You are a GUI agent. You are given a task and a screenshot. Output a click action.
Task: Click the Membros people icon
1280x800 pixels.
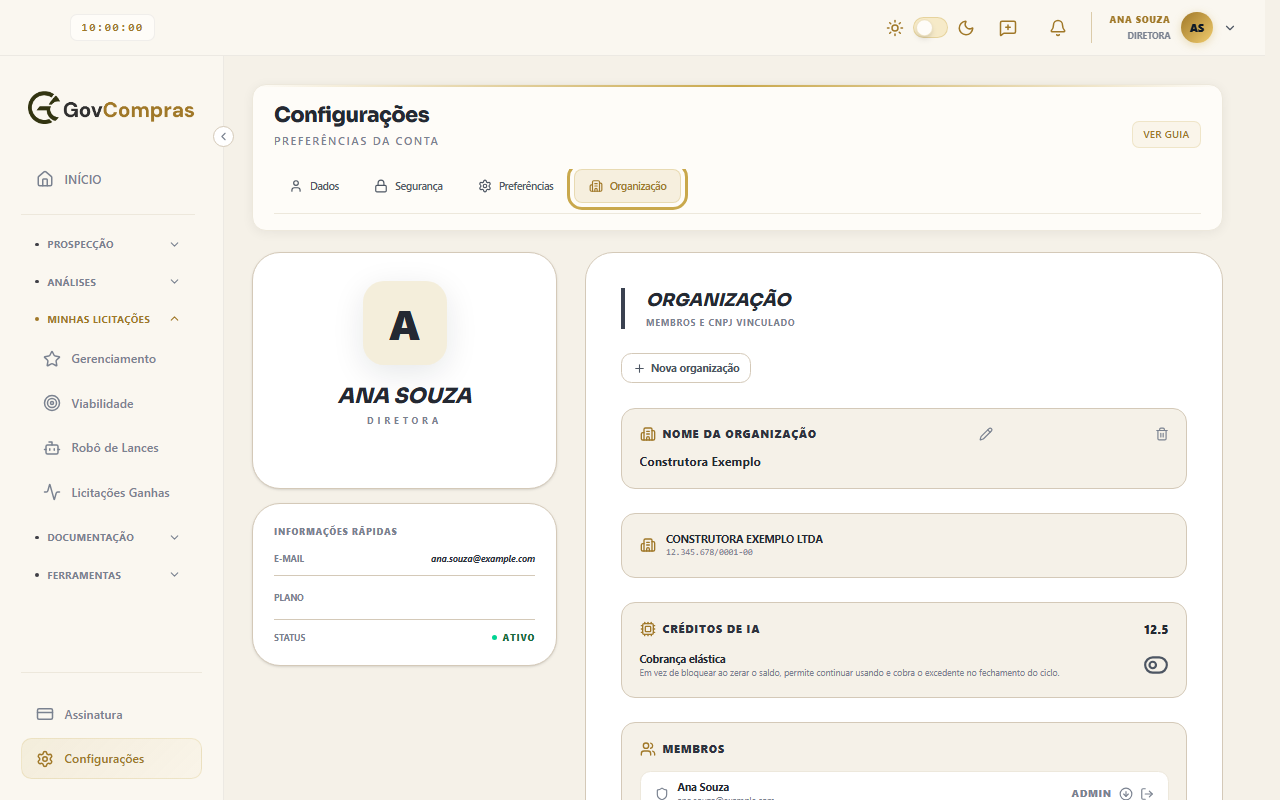648,749
